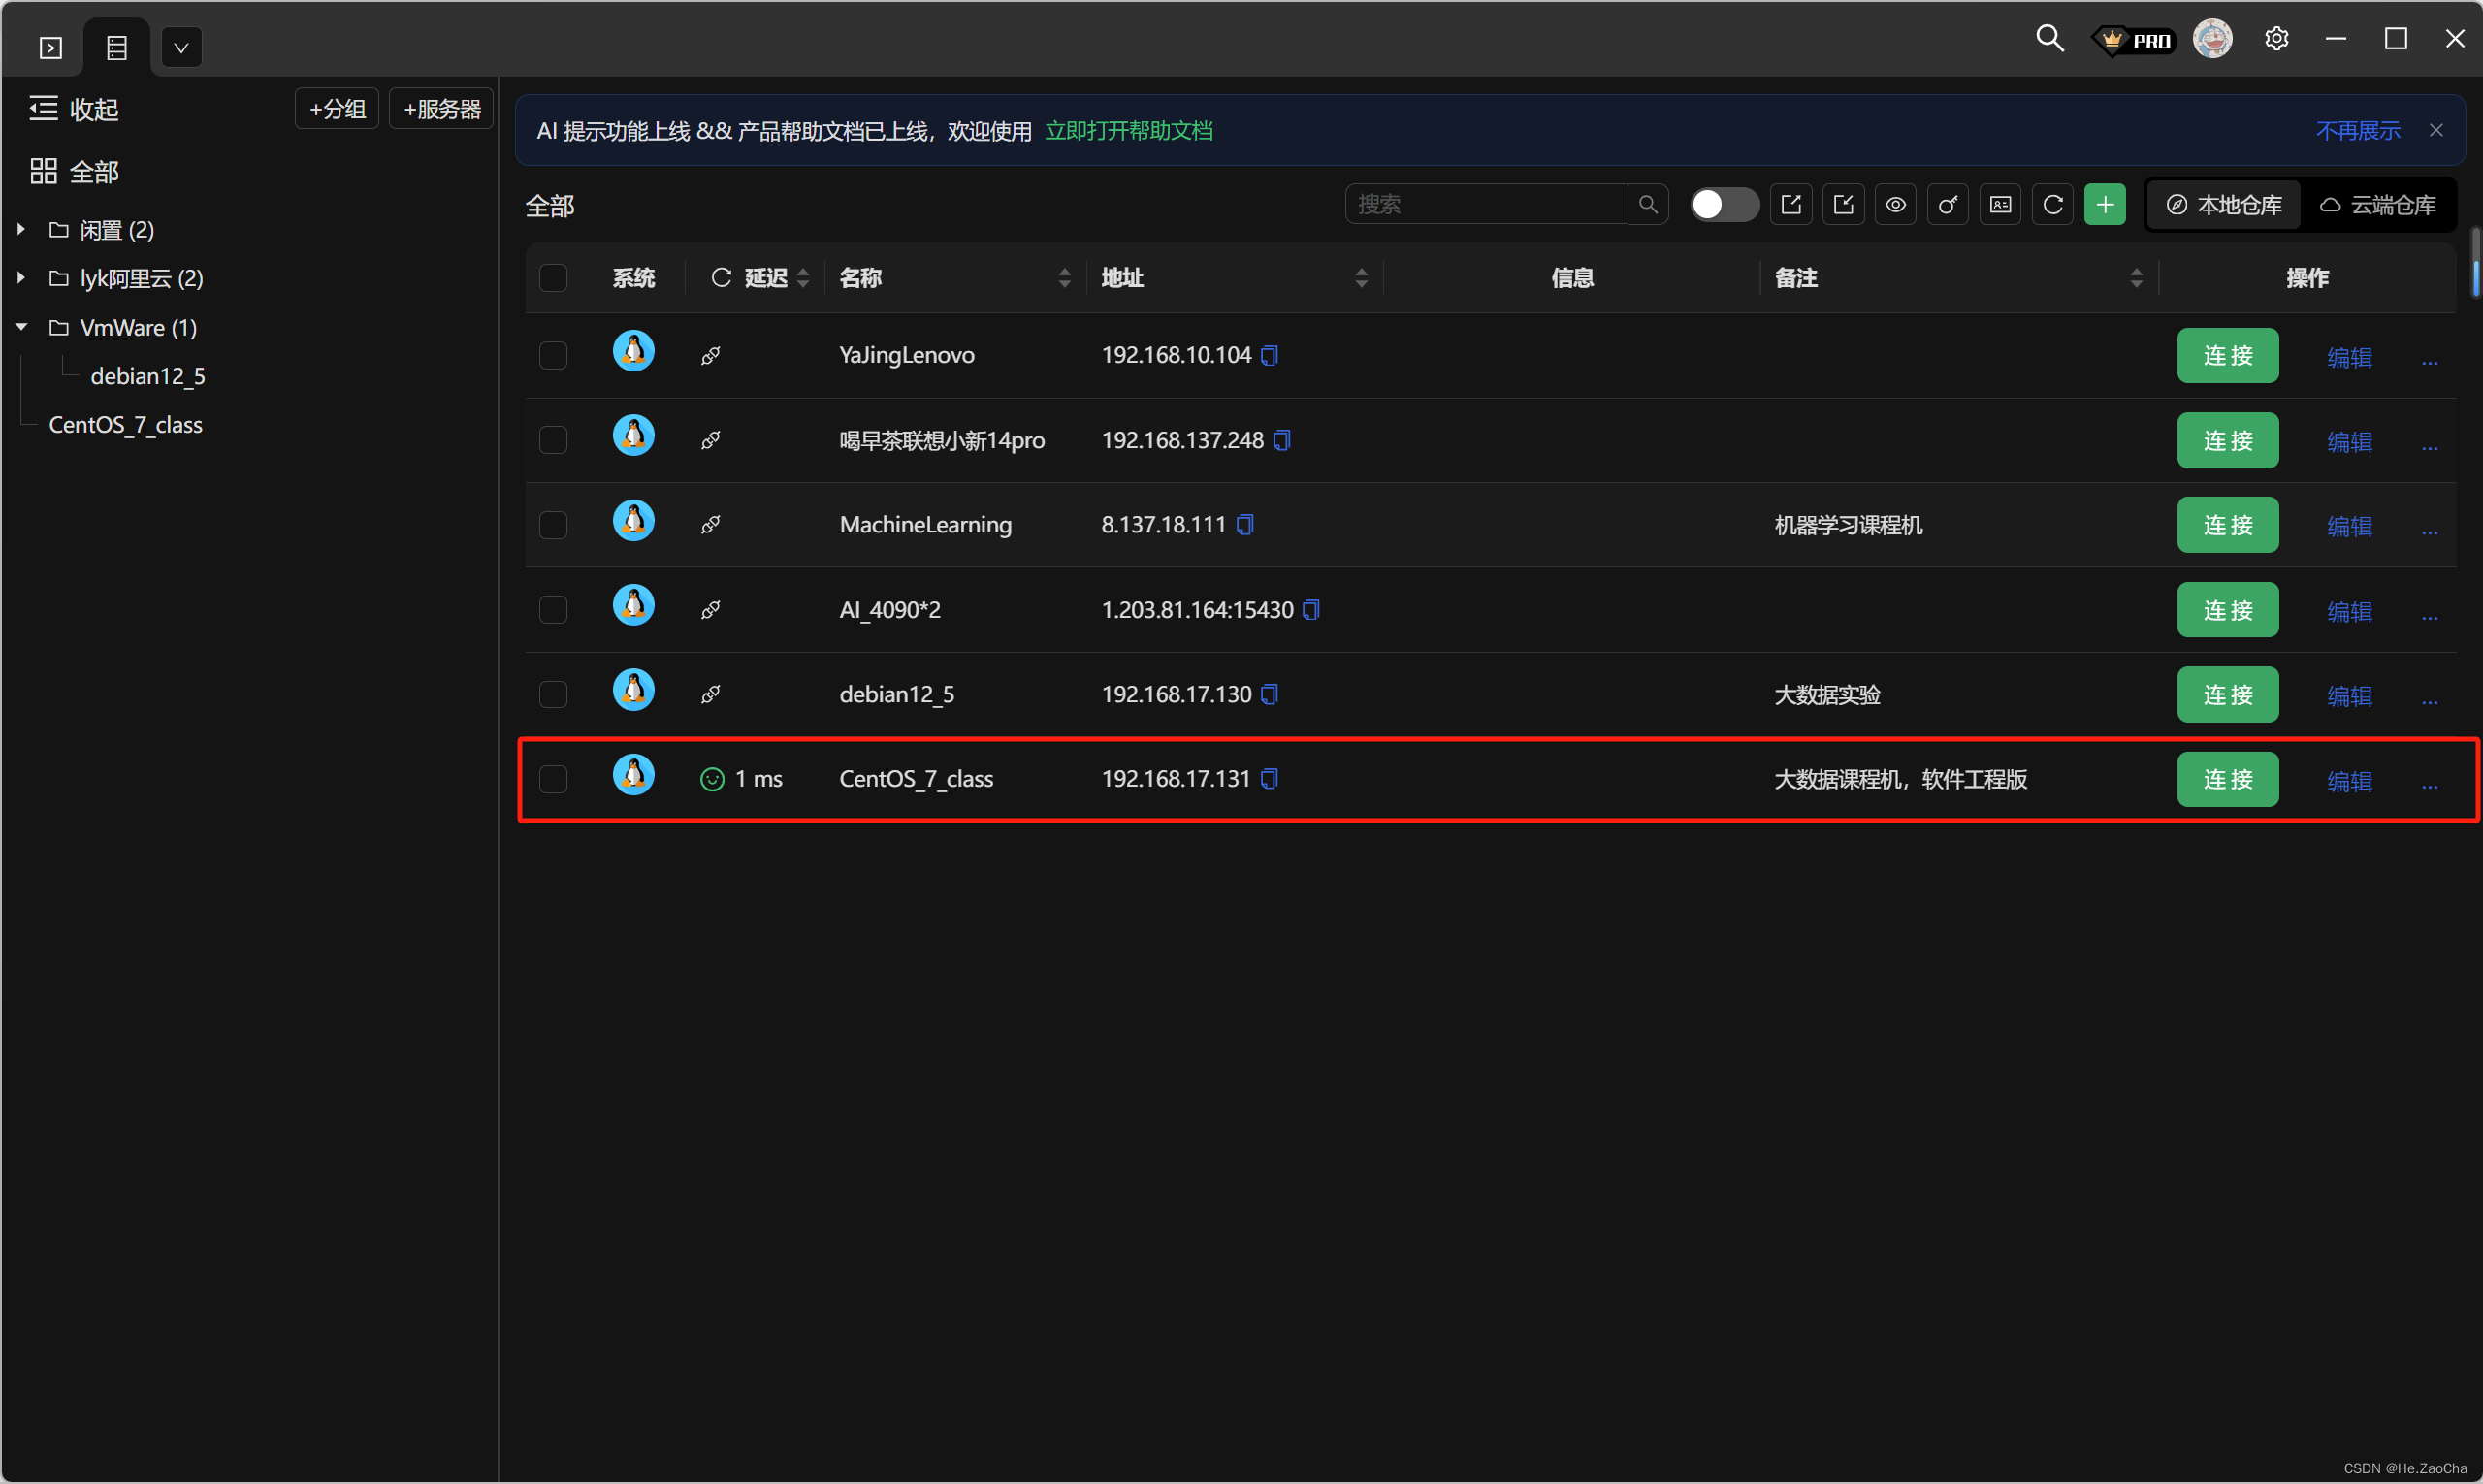Viewport: 2483px width, 1484px height.
Task: Copy address 1.203.81.164:15430 with copy icon
Action: (1312, 609)
